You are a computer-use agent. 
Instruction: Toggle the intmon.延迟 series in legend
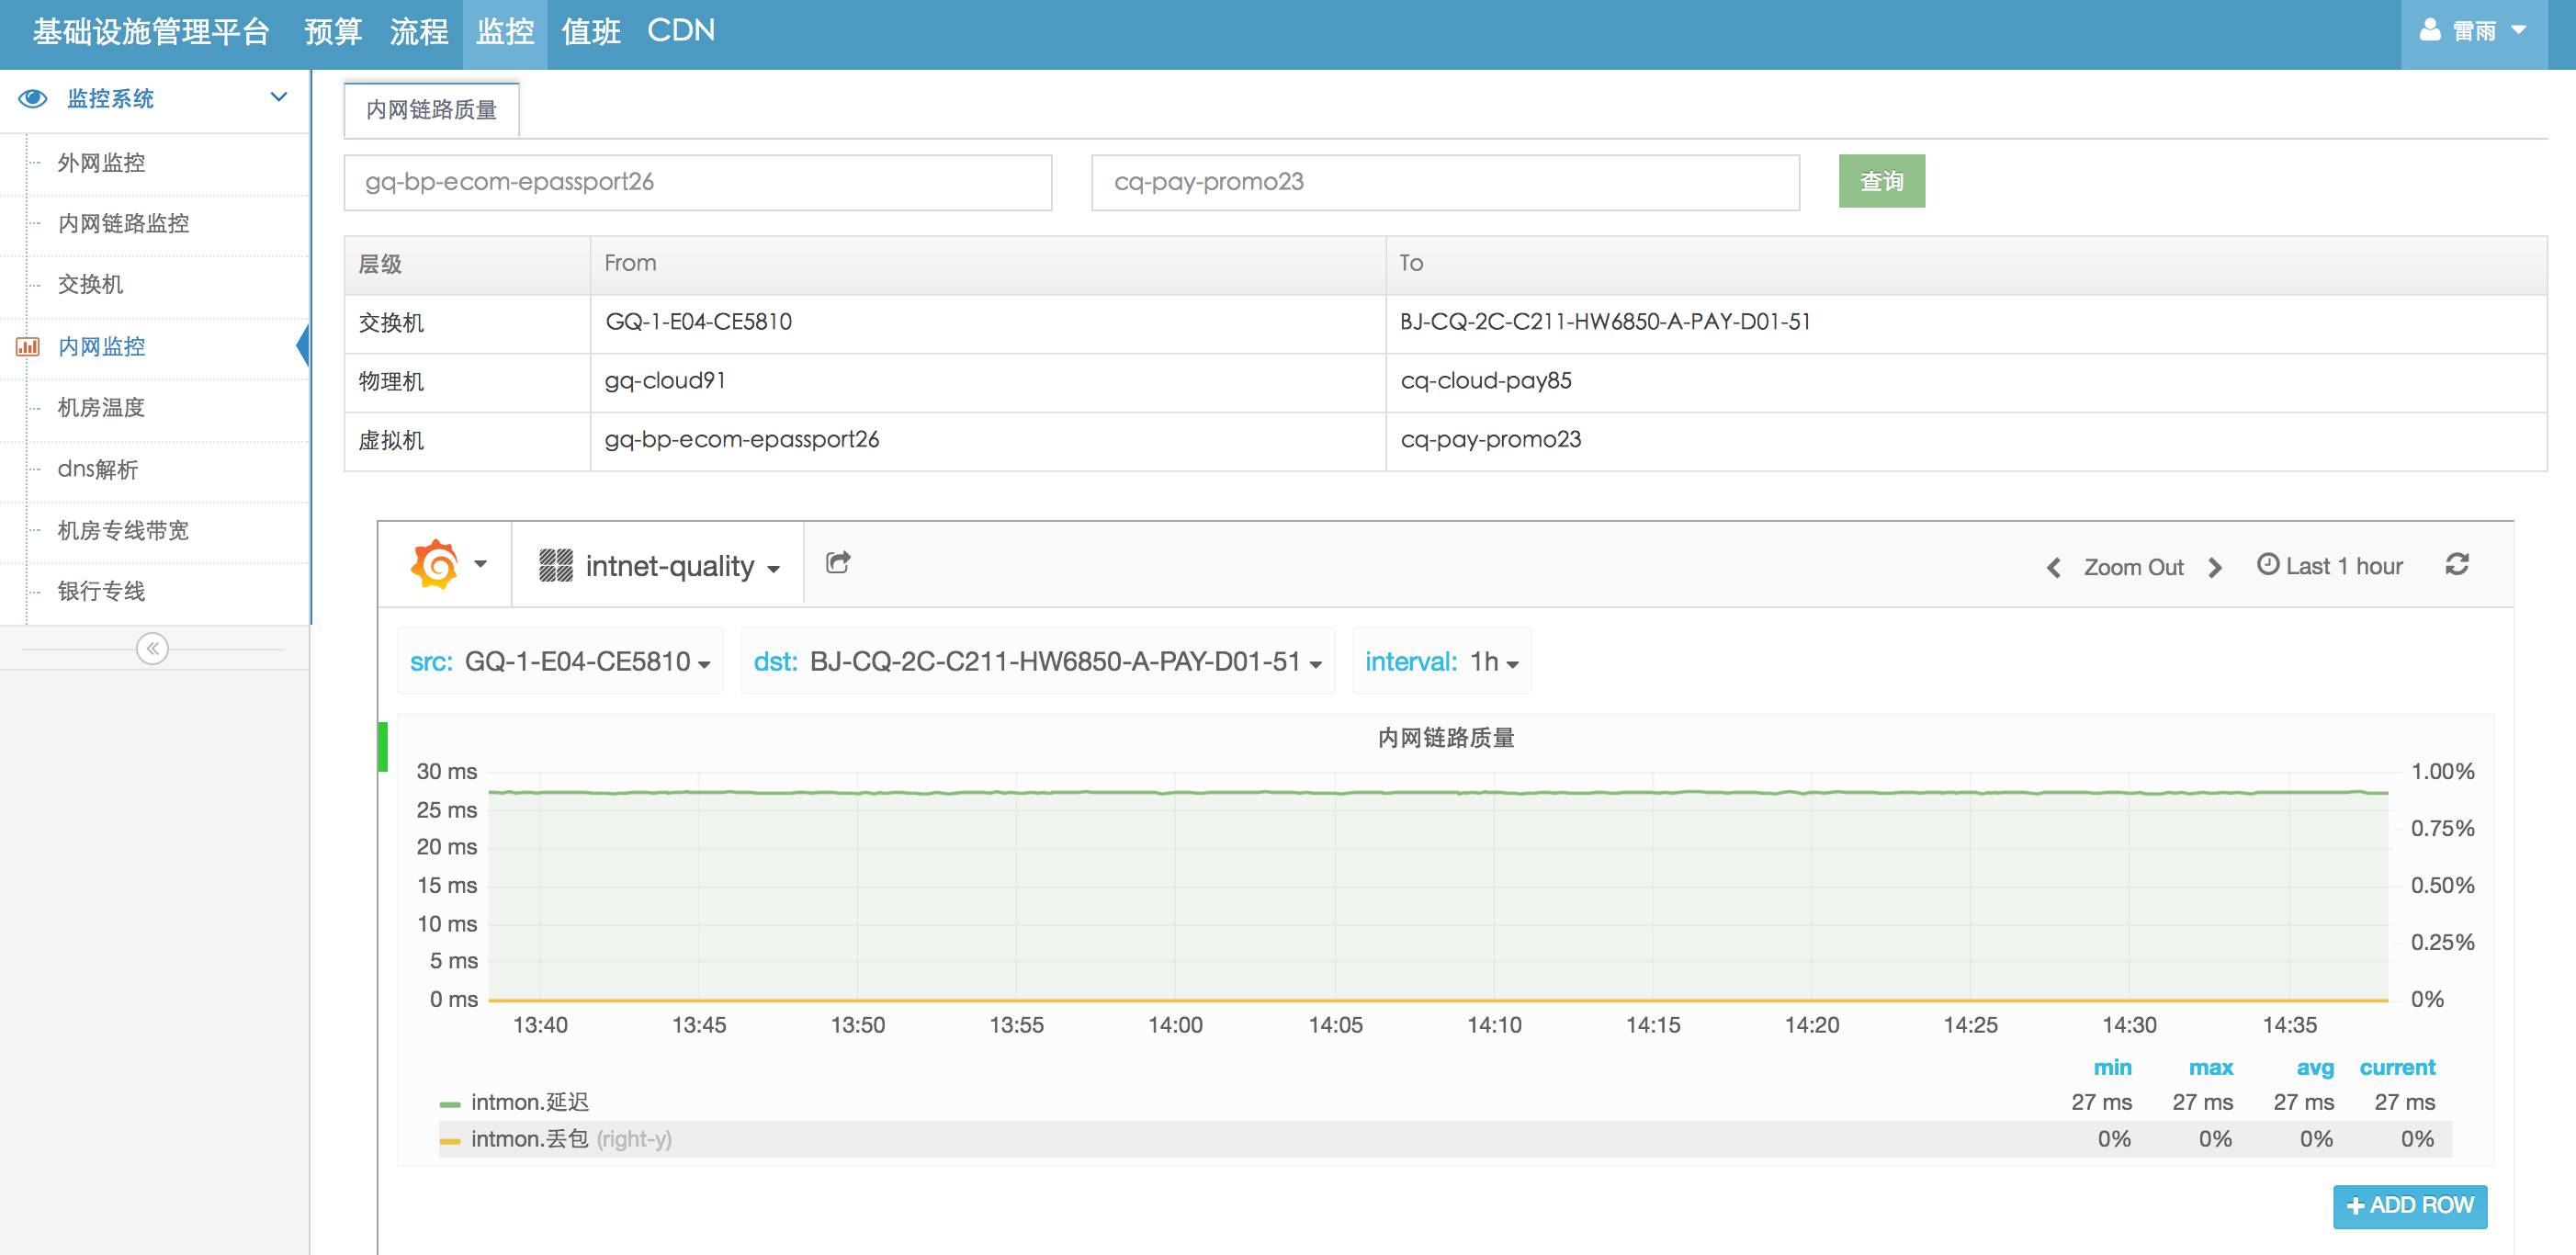click(529, 1102)
